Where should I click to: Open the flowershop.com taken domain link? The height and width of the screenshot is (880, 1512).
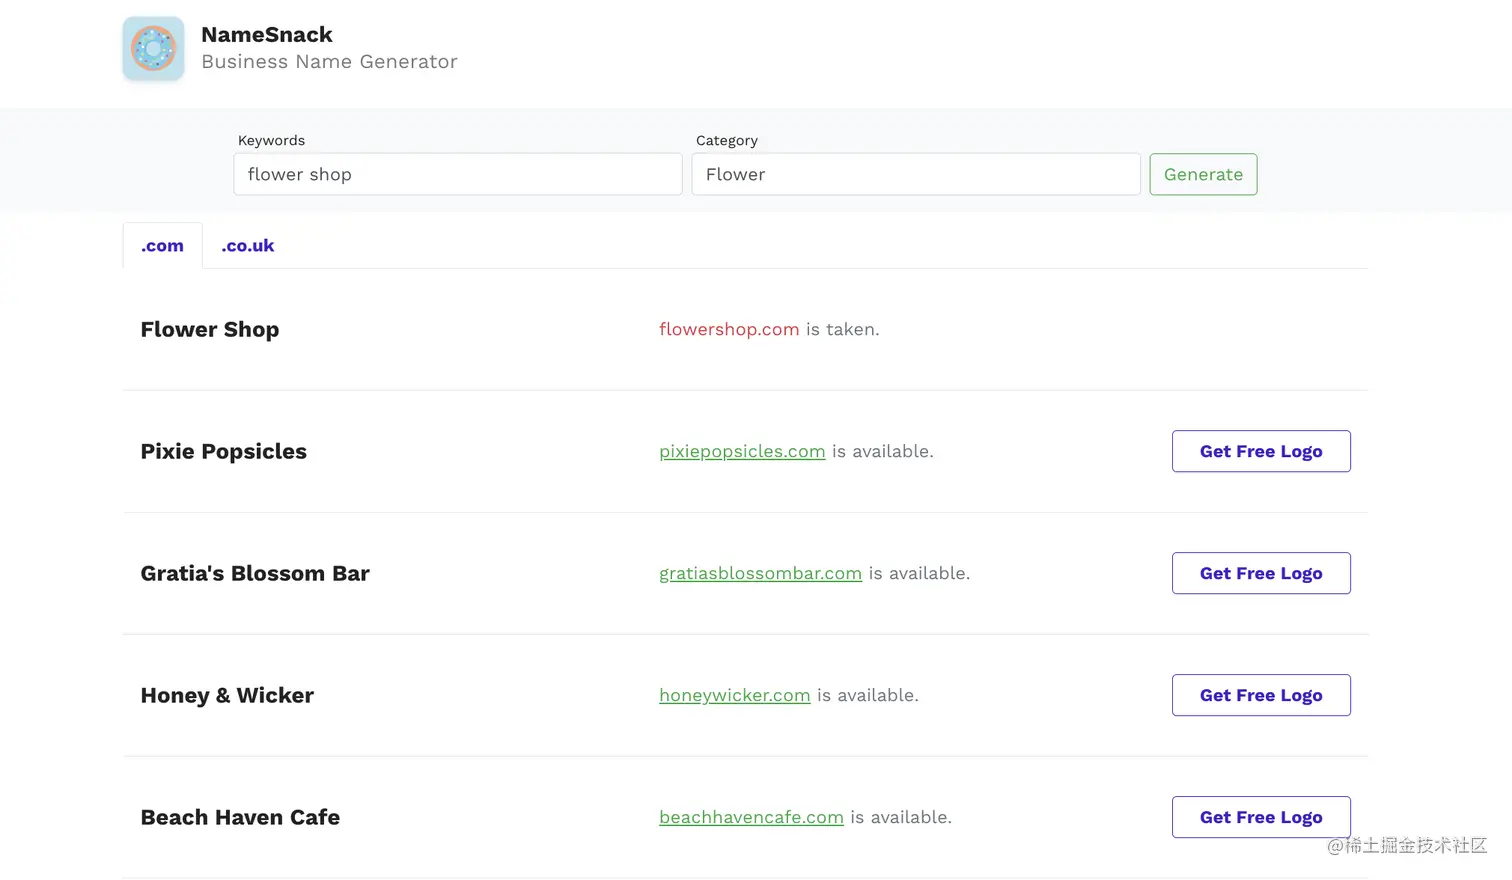pos(728,330)
